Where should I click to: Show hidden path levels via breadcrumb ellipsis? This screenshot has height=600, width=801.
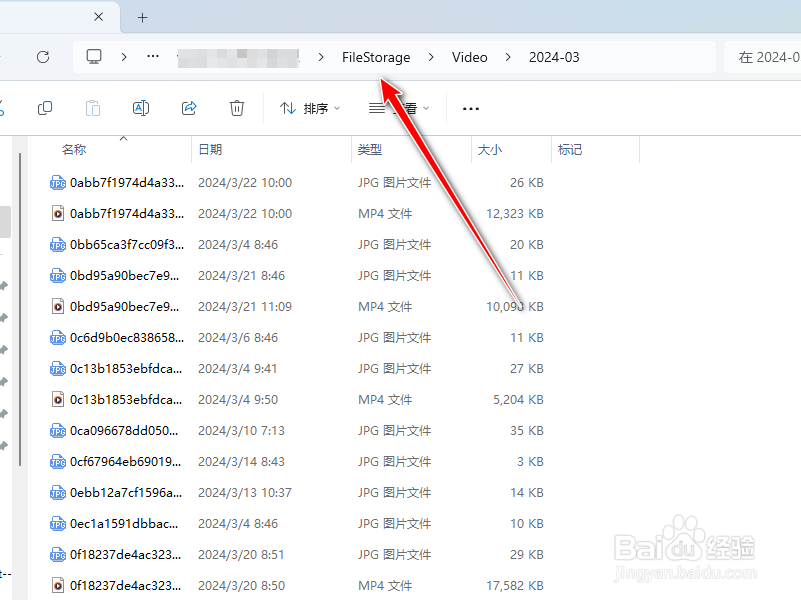click(x=153, y=57)
